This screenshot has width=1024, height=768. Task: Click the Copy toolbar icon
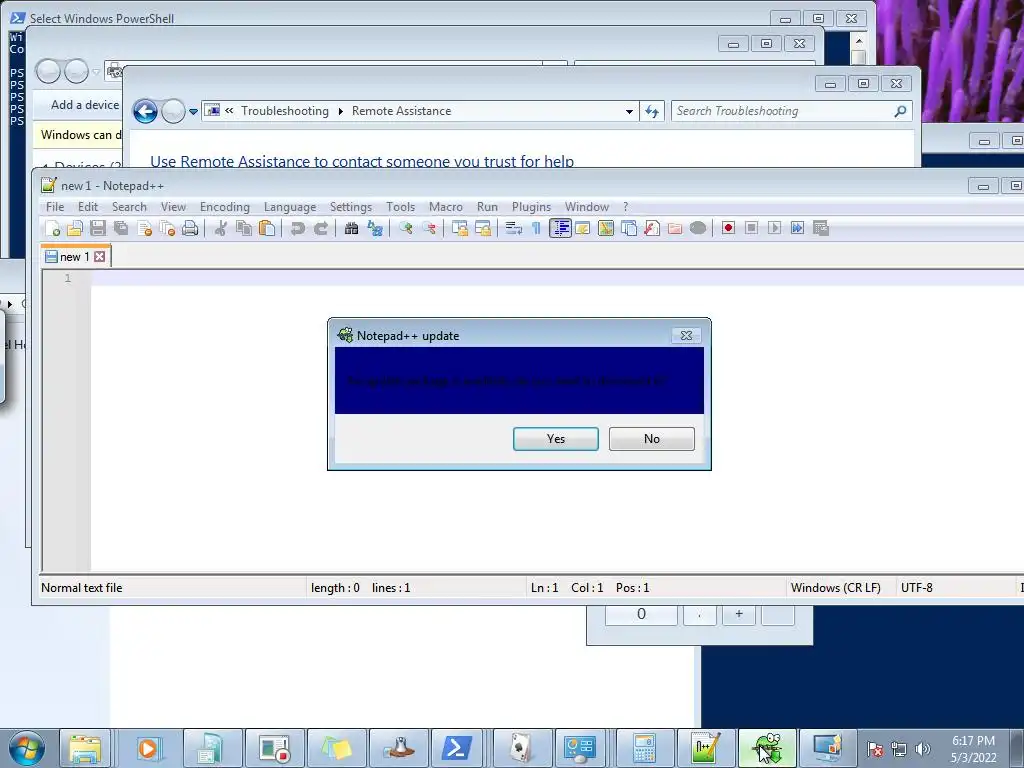(244, 228)
